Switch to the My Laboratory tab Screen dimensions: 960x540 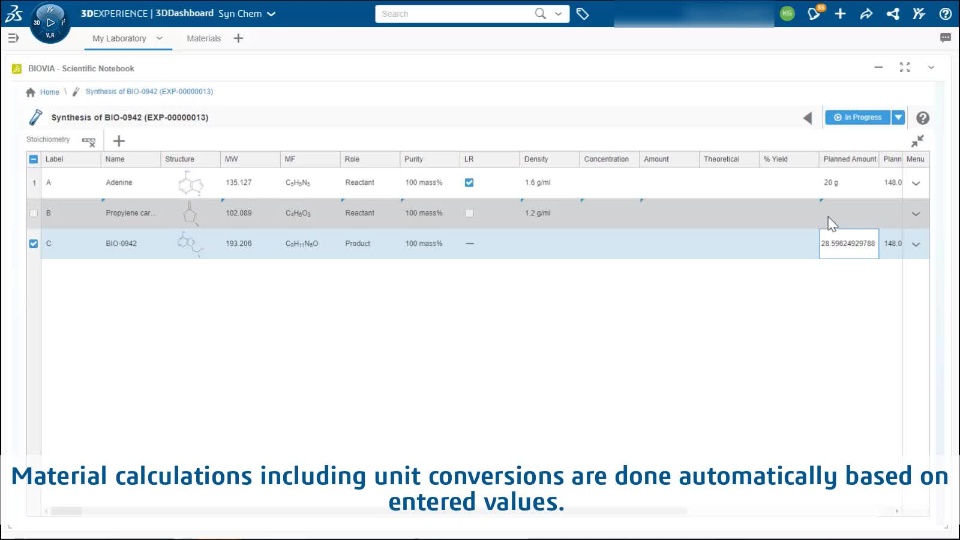click(119, 38)
